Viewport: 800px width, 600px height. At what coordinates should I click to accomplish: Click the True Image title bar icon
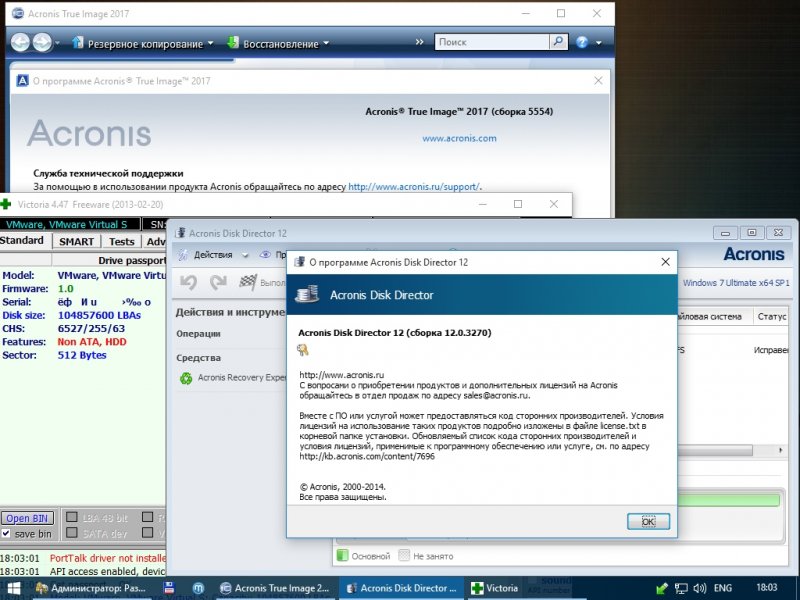tap(17, 14)
